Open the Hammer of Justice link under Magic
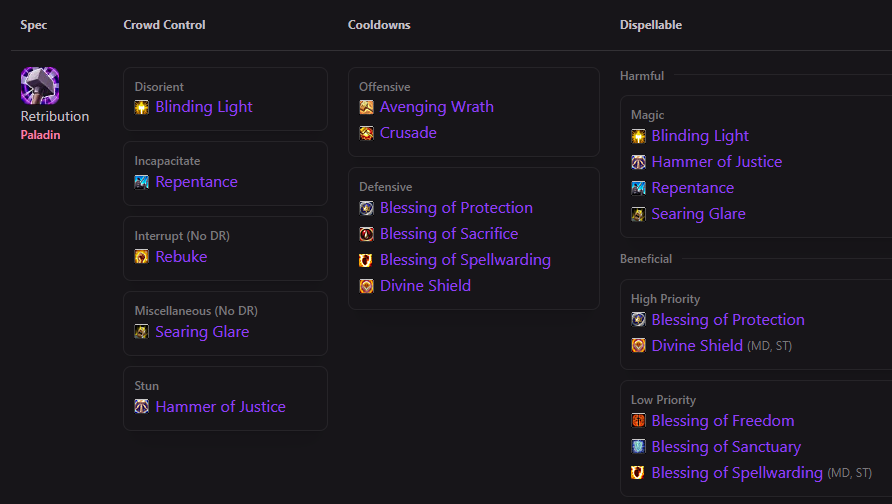Image resolution: width=892 pixels, height=504 pixels. [716, 162]
